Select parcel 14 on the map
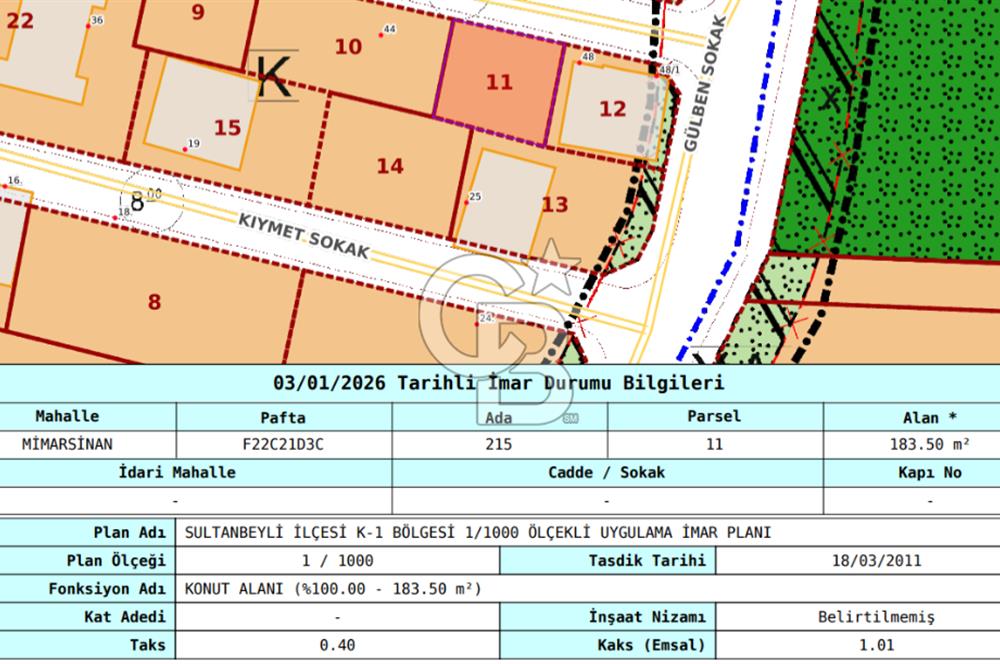This screenshot has height=664, width=1000. point(390,165)
